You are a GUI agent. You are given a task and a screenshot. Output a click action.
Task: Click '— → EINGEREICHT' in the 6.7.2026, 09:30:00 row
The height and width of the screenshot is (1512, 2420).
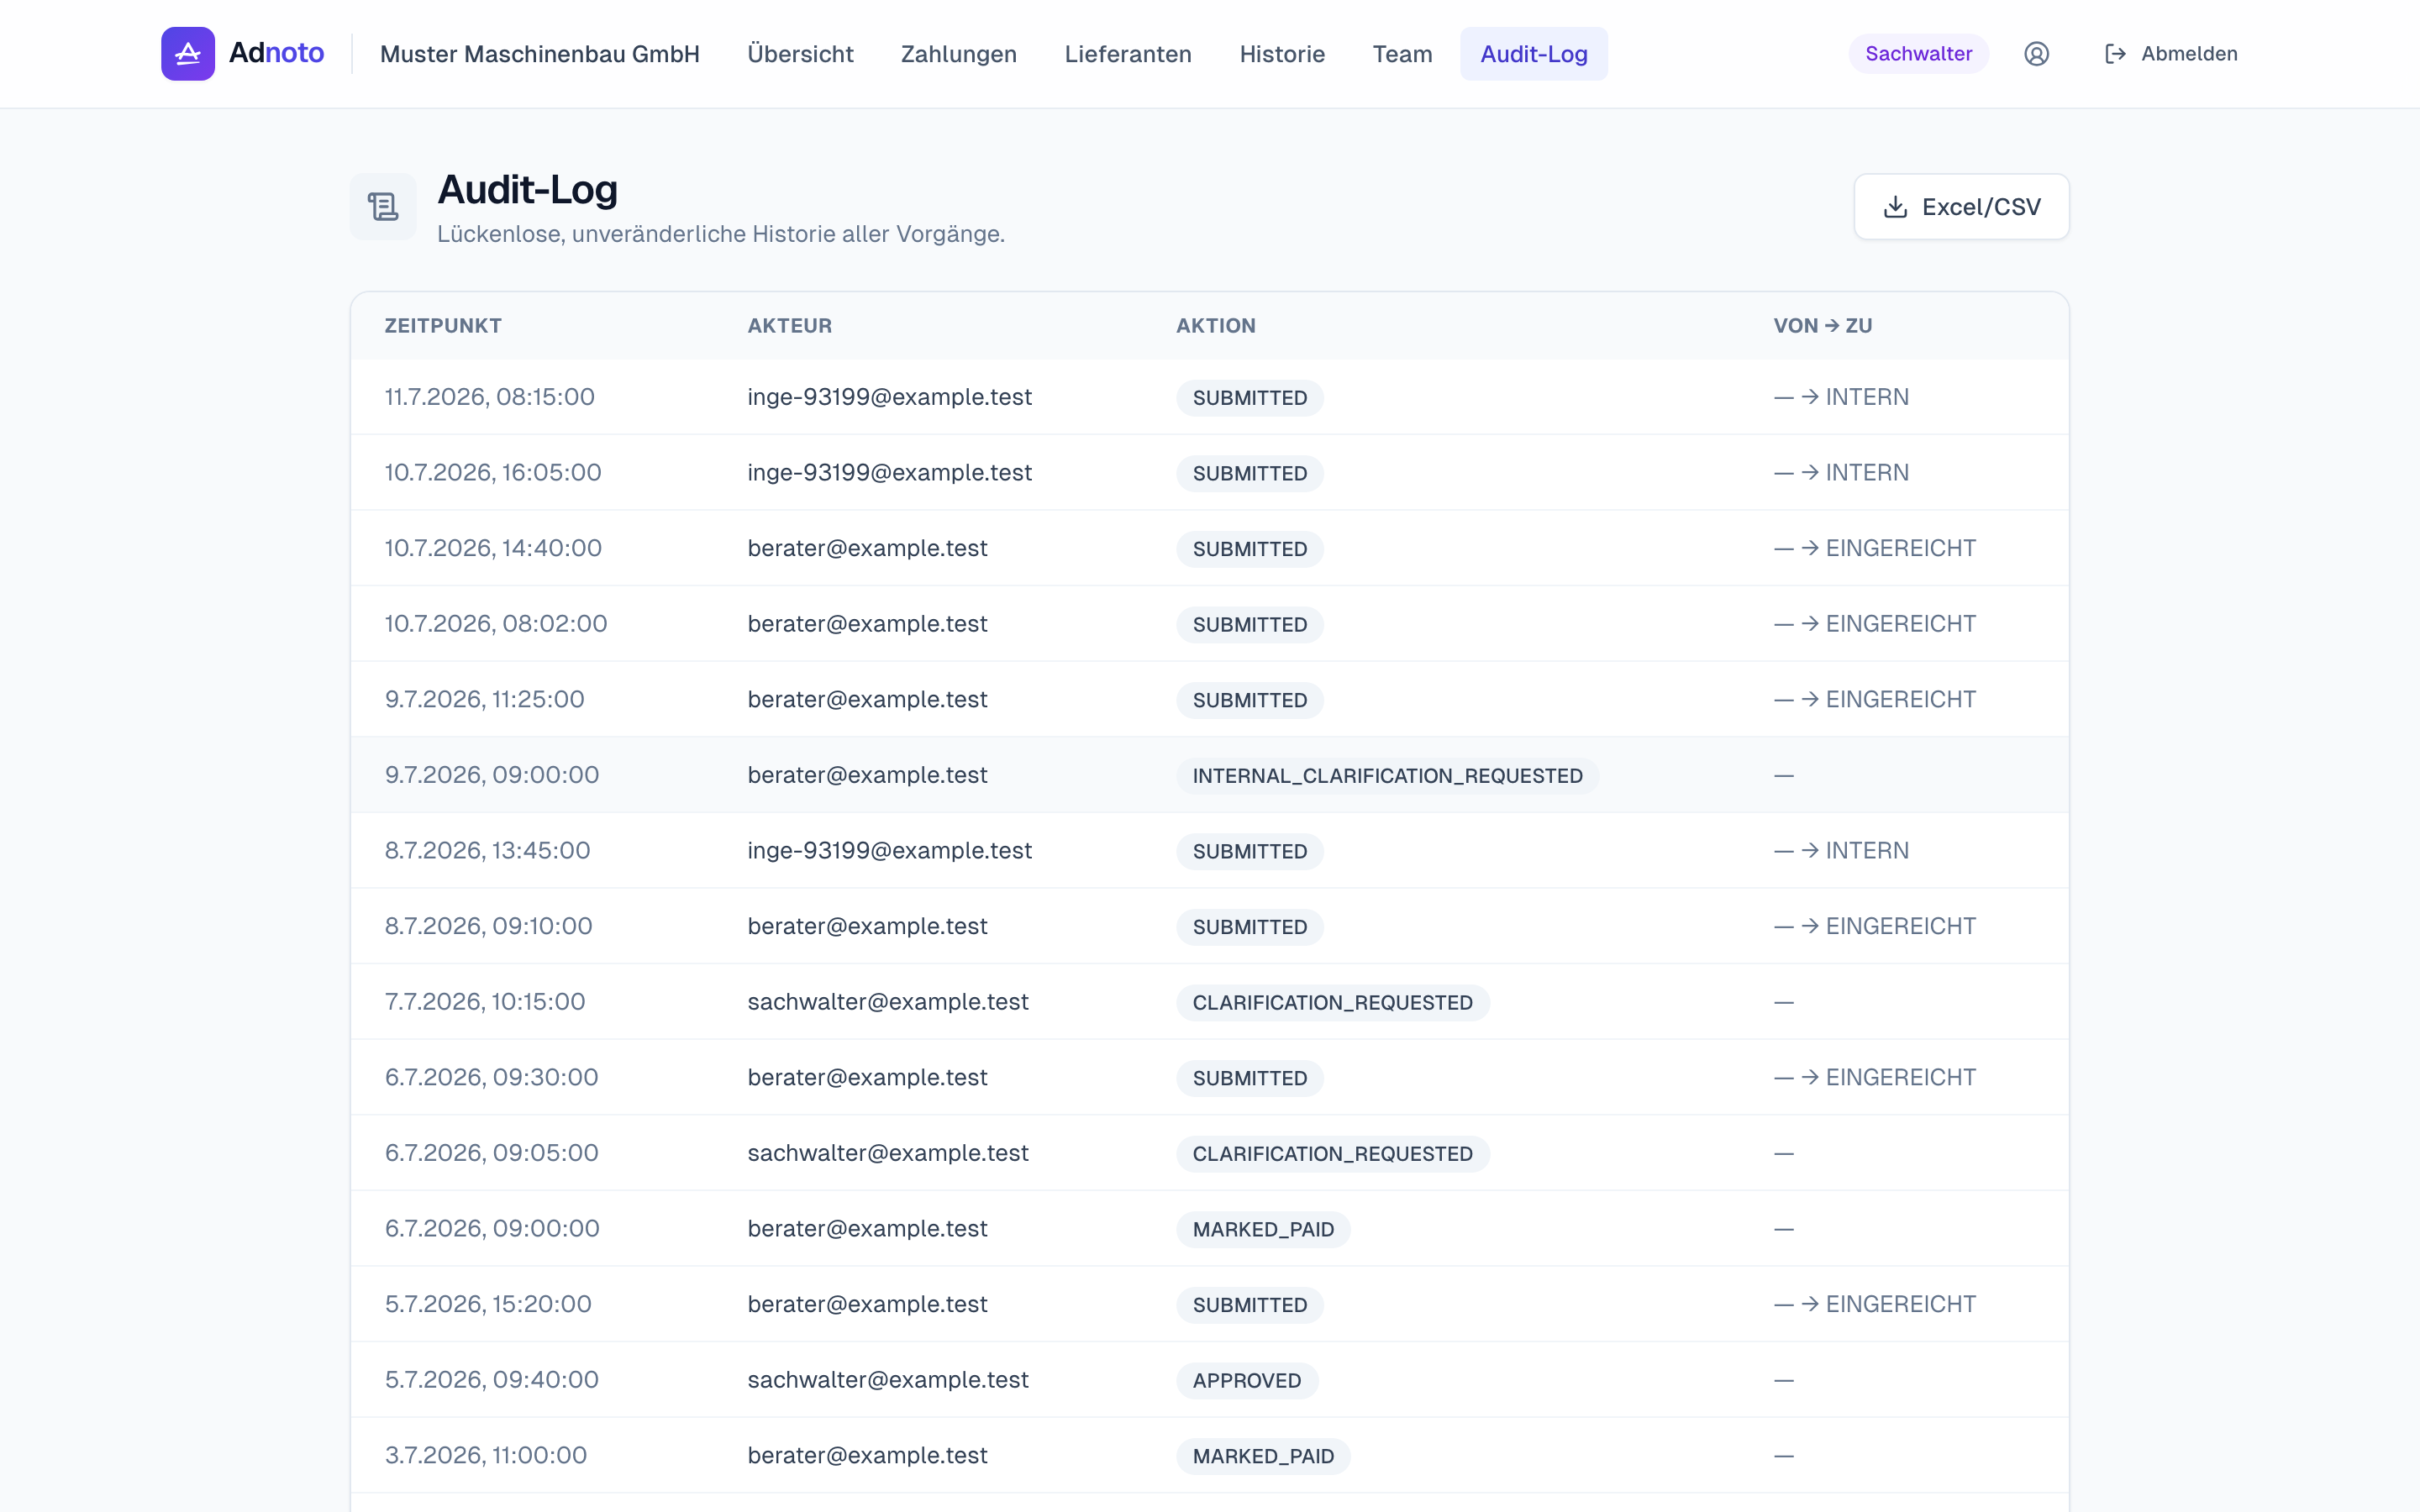(1875, 1077)
